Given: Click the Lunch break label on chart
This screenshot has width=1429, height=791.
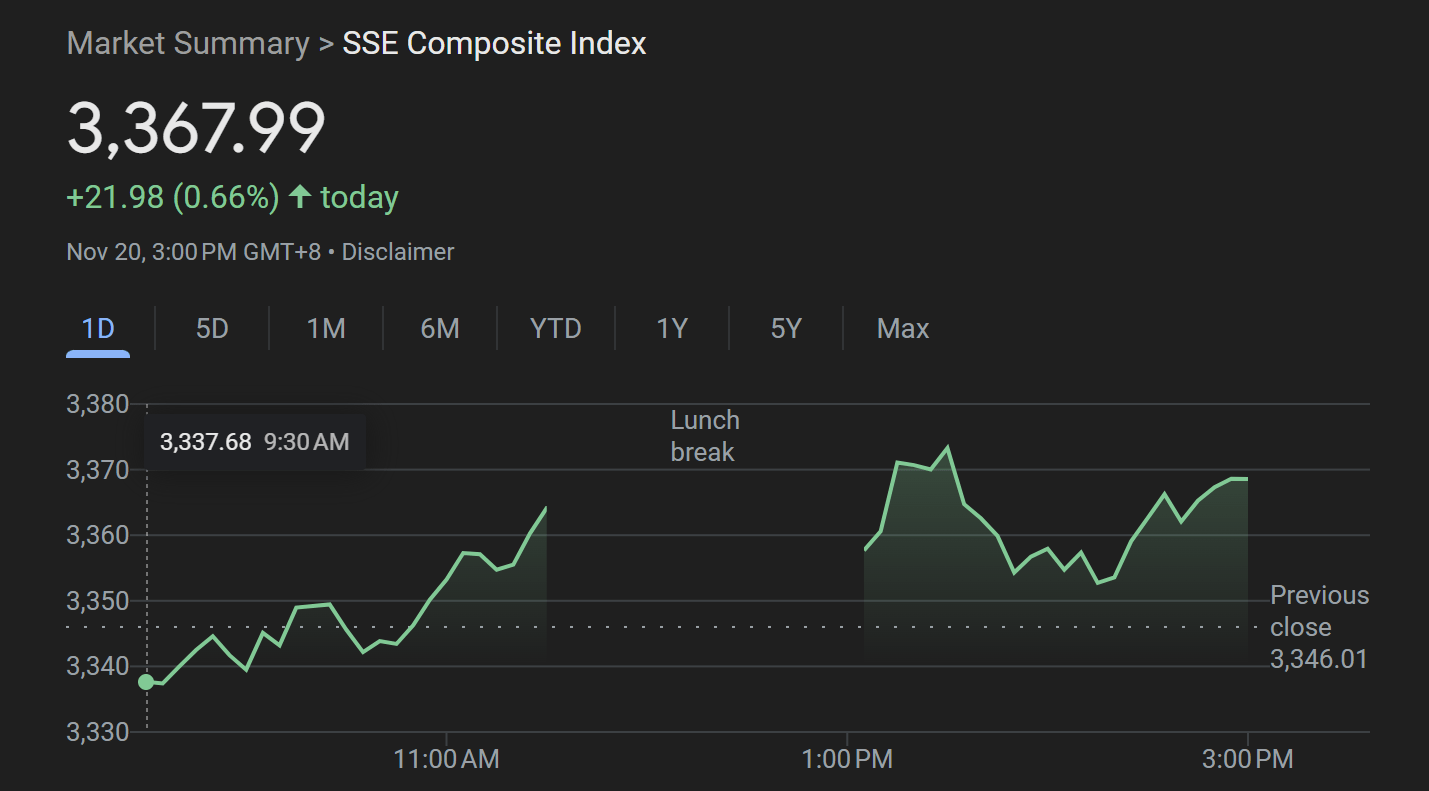Looking at the screenshot, I should (x=704, y=436).
